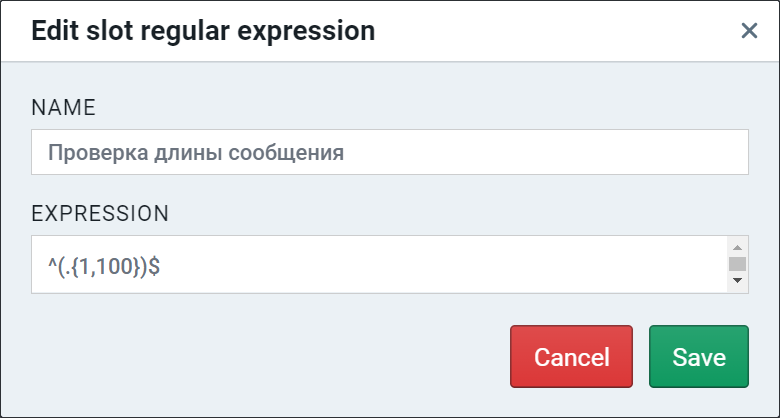Click the '{1,100}' quantifier in the expression
Viewport: 780px width, 418px height.
coord(106,268)
